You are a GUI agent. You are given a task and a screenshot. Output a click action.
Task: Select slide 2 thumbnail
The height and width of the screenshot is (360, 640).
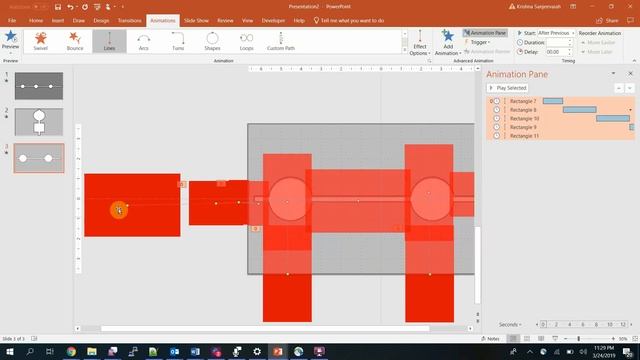[39, 122]
